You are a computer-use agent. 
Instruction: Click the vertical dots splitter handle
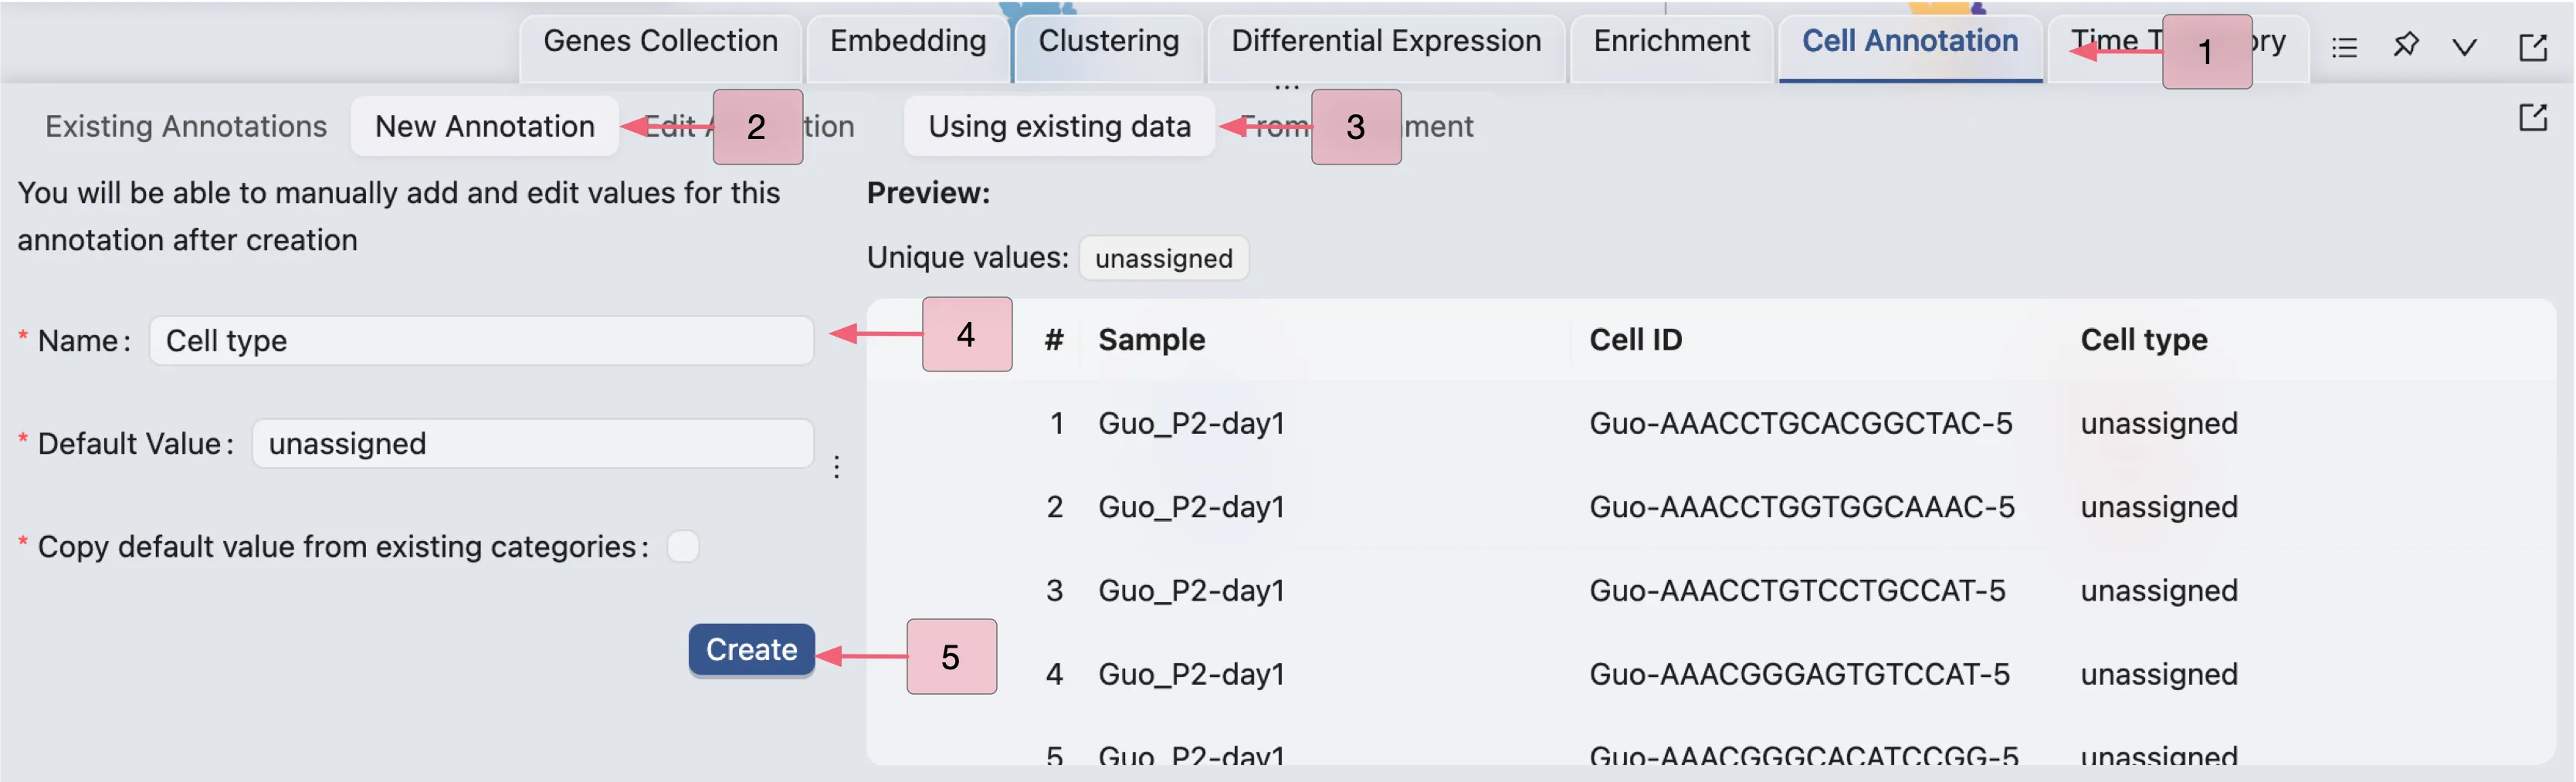pyautogui.click(x=837, y=467)
